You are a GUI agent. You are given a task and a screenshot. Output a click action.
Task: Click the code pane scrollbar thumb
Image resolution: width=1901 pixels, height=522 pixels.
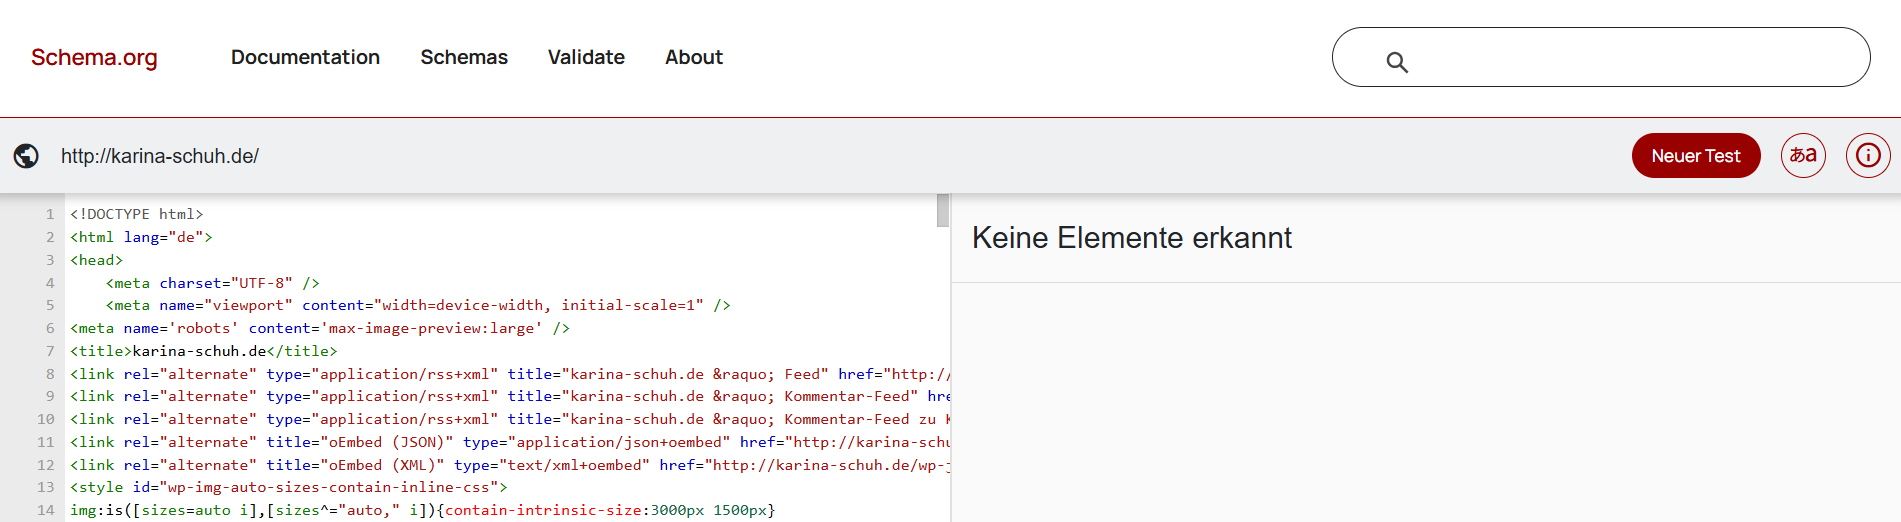(942, 210)
